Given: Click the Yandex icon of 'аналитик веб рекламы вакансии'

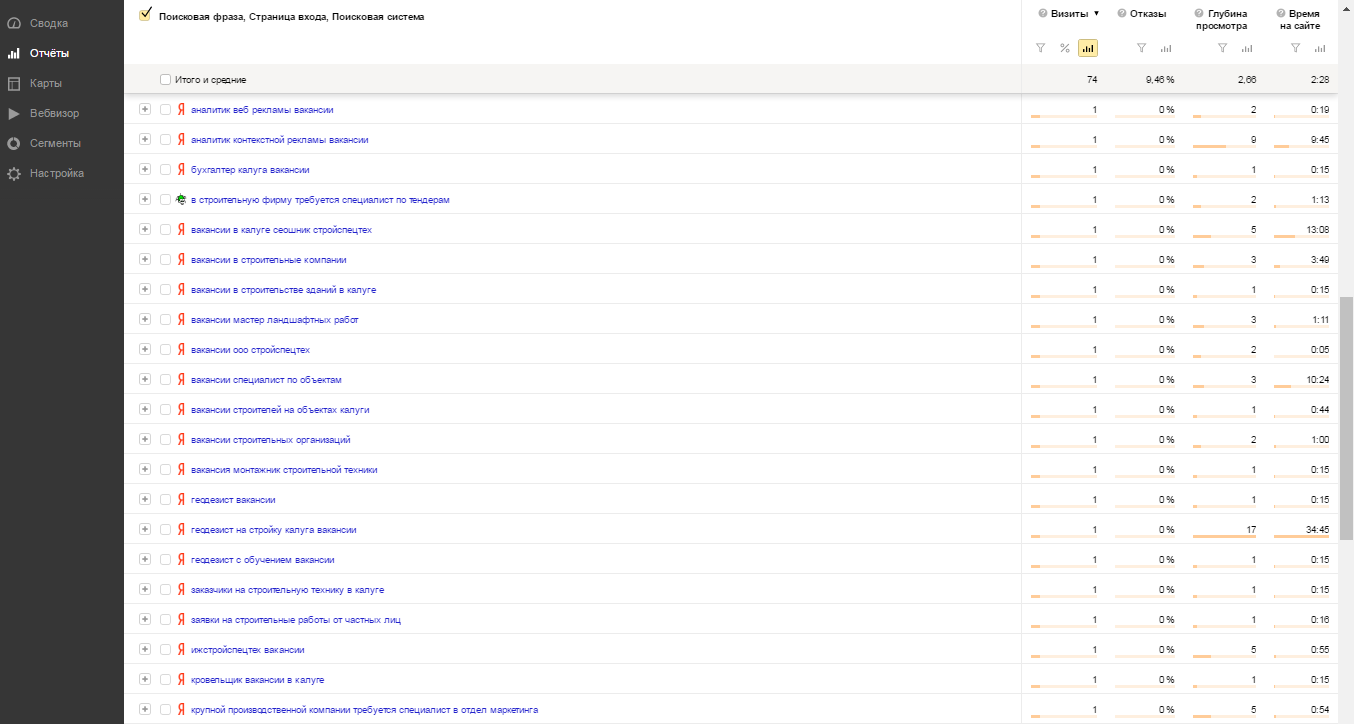Looking at the screenshot, I should [181, 110].
